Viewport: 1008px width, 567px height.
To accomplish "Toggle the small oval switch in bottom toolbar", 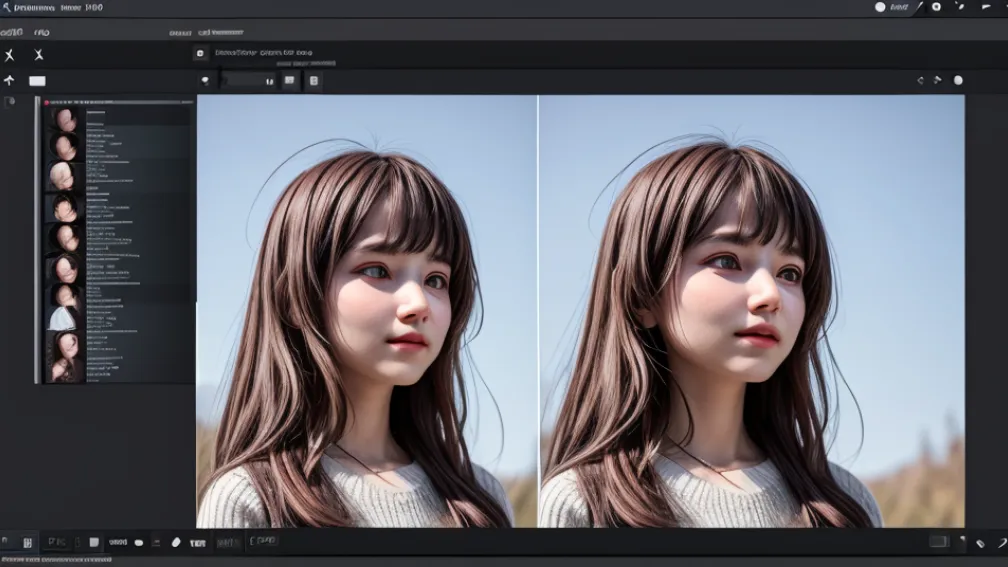I will [x=139, y=542].
